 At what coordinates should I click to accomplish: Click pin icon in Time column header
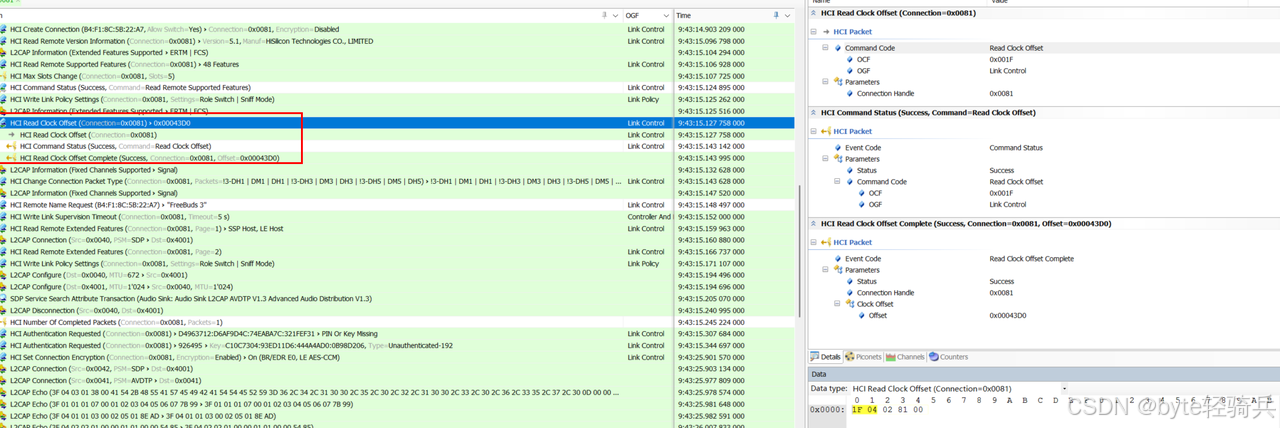click(776, 15)
